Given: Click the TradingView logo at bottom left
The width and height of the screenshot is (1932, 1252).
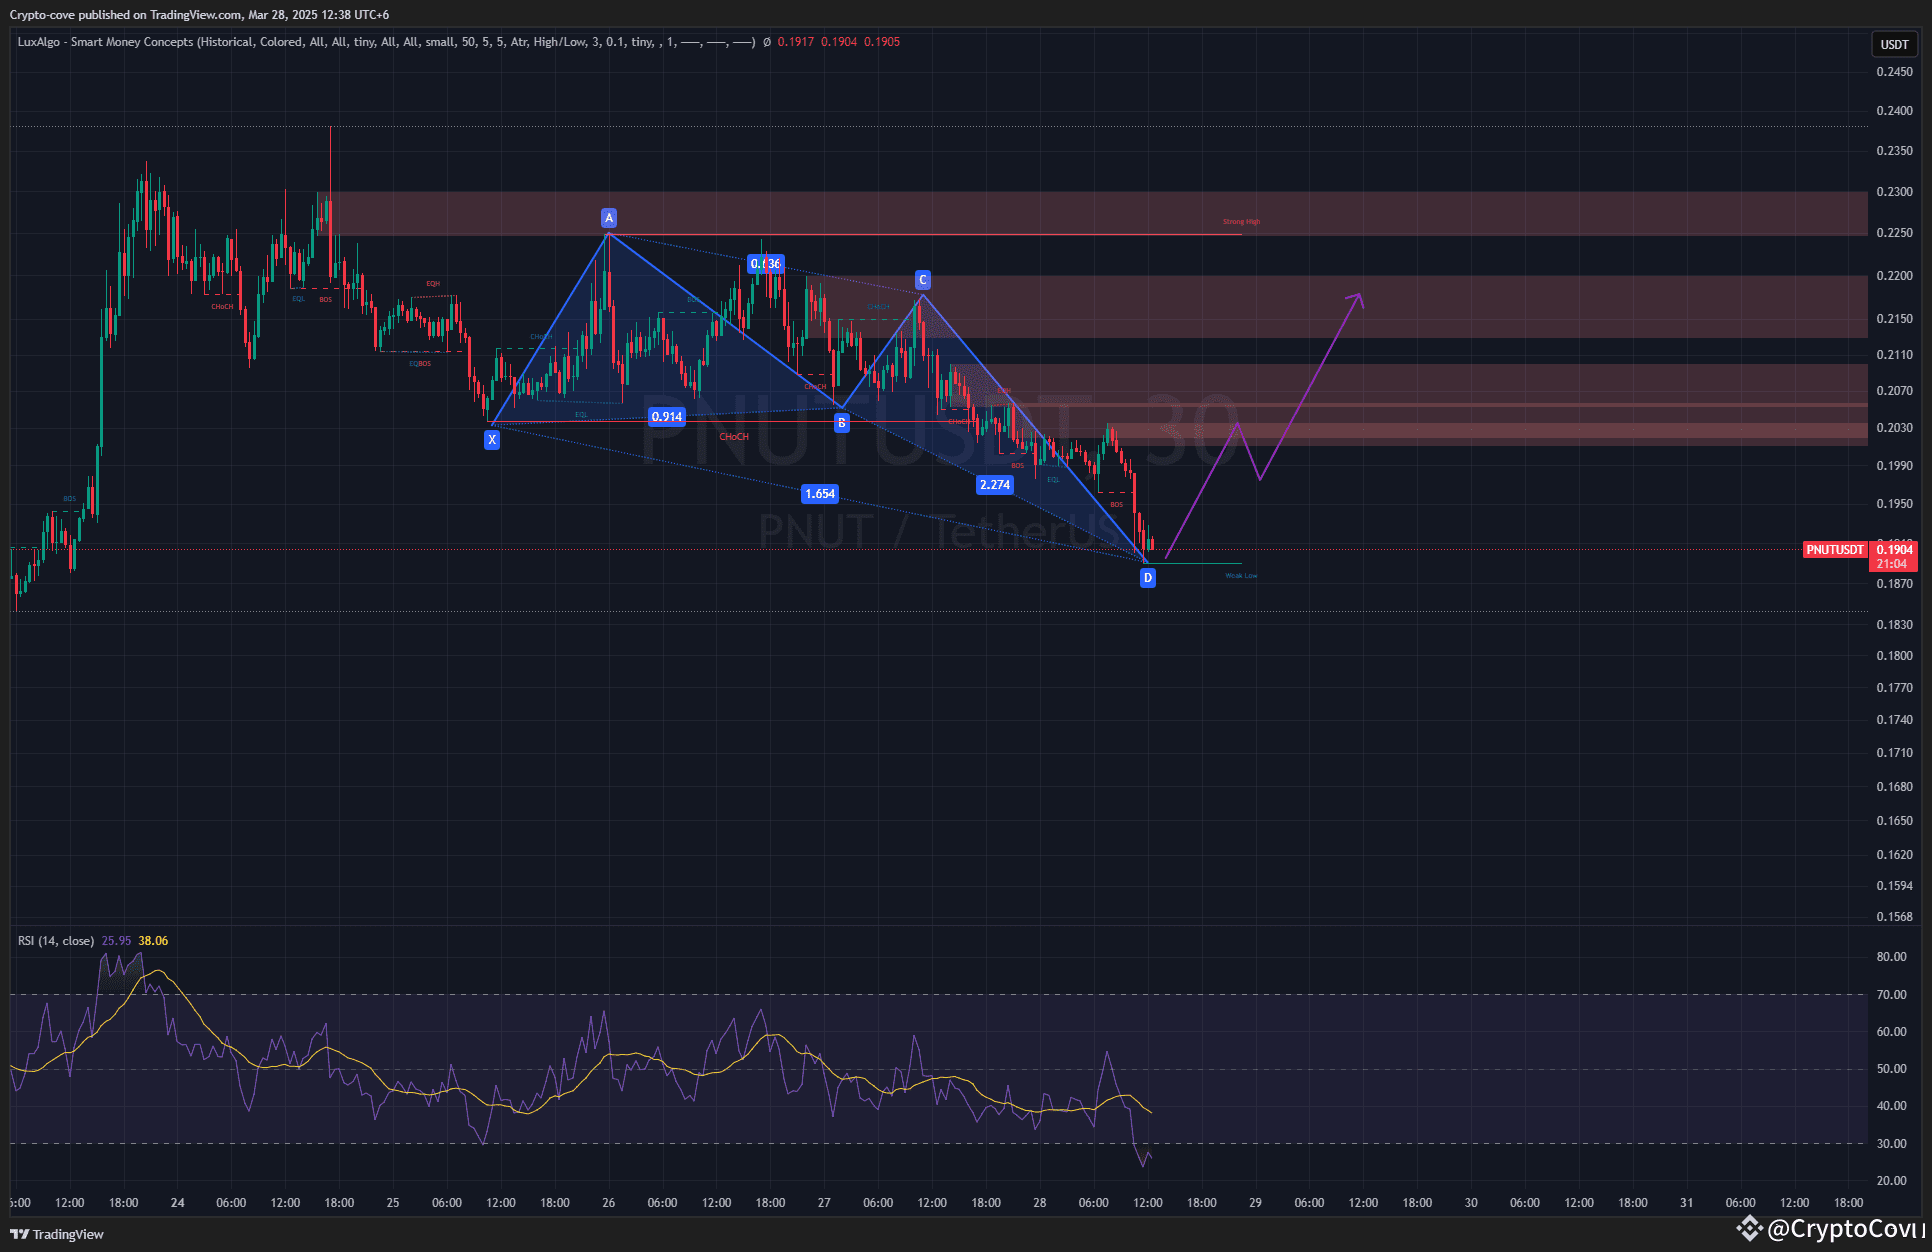Looking at the screenshot, I should 55,1234.
